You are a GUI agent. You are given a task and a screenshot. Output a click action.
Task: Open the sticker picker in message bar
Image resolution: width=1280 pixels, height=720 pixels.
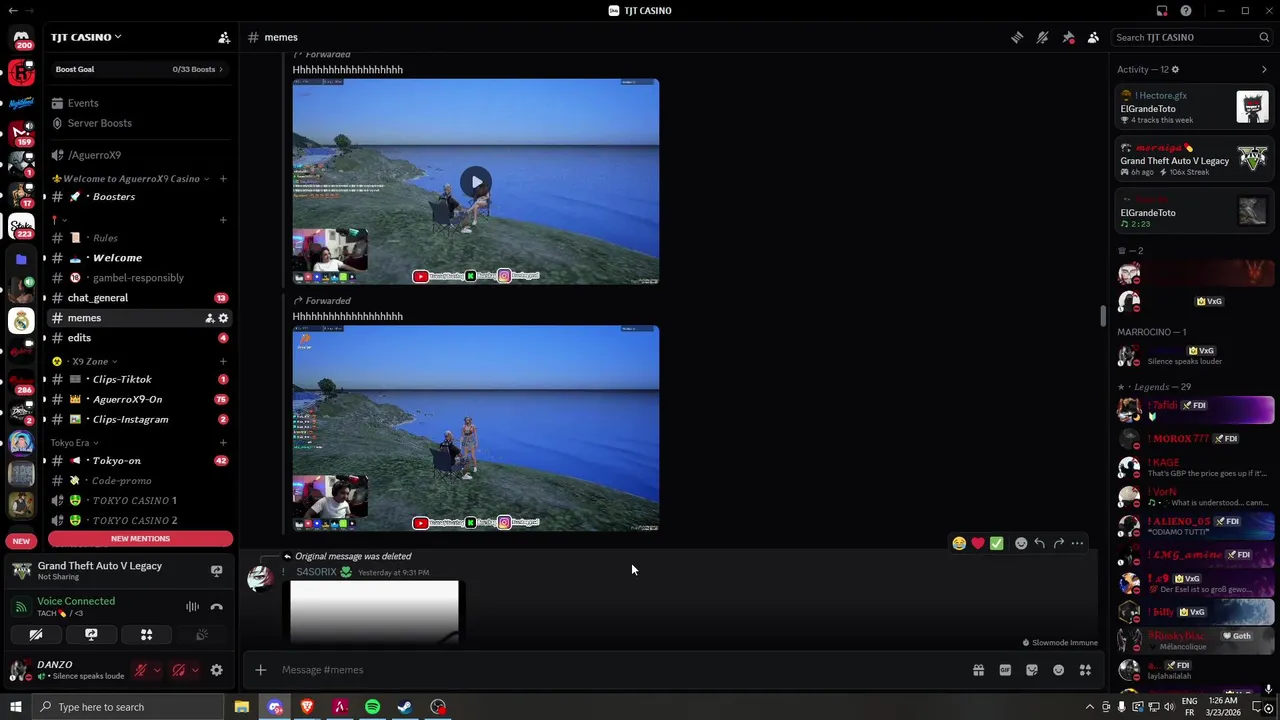(x=1032, y=670)
